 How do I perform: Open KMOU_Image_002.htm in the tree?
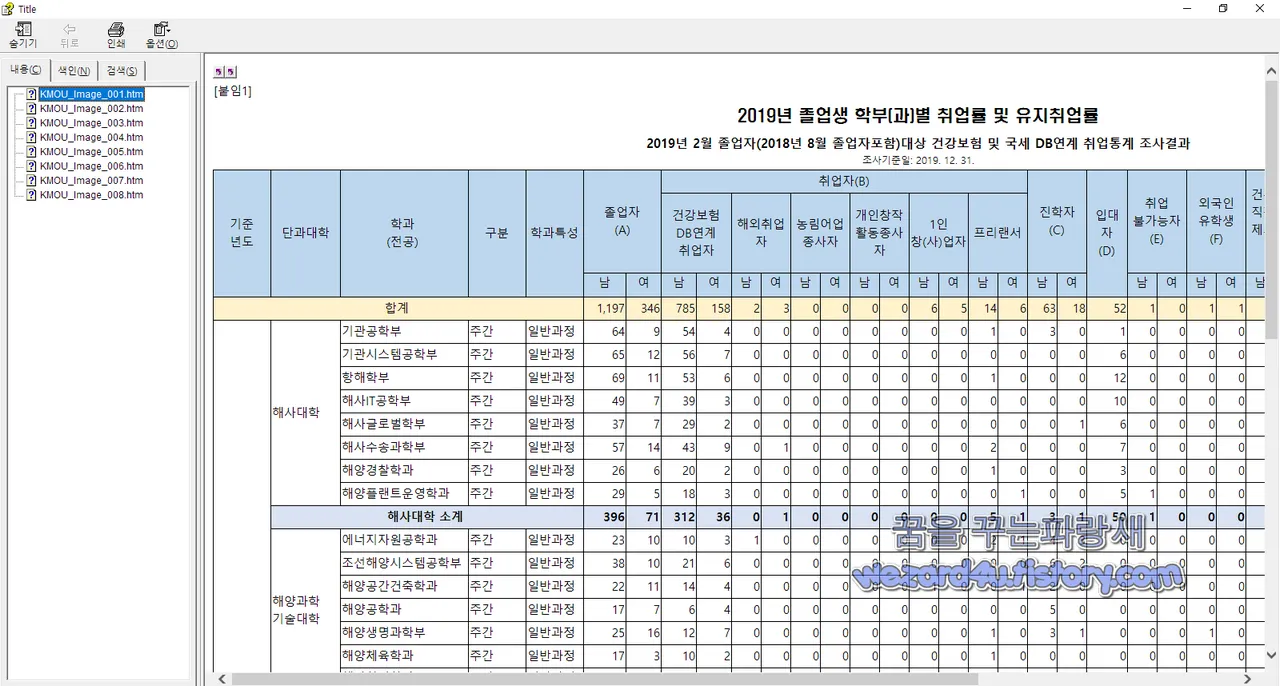pyautogui.click(x=91, y=108)
